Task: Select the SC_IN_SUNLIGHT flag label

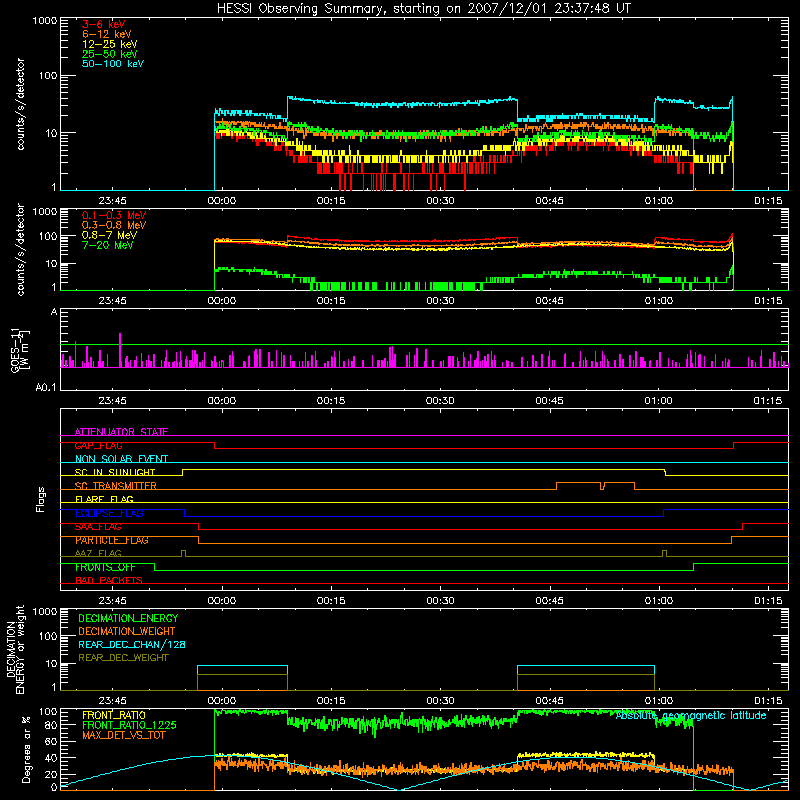Action: pos(115,472)
